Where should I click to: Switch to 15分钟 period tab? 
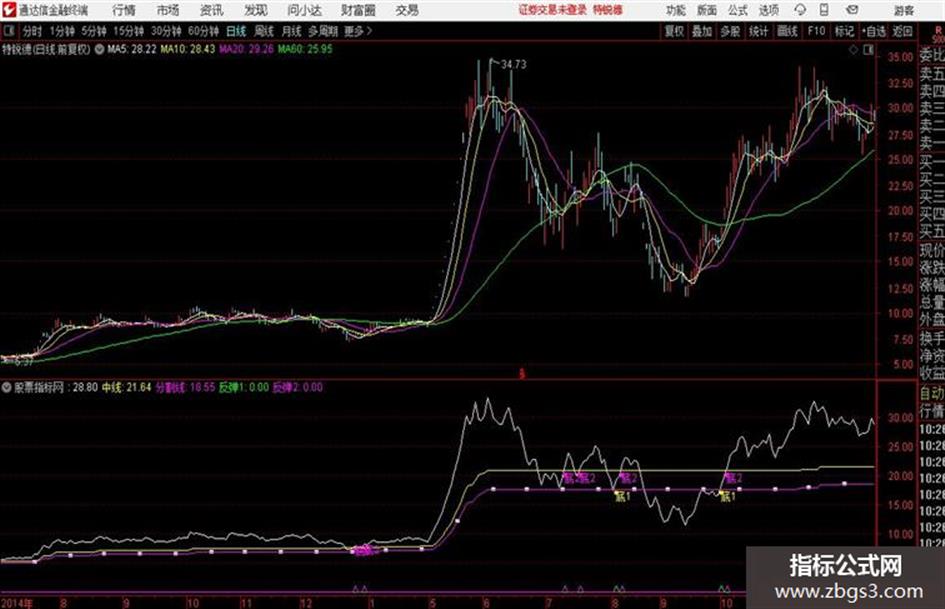coord(128,31)
